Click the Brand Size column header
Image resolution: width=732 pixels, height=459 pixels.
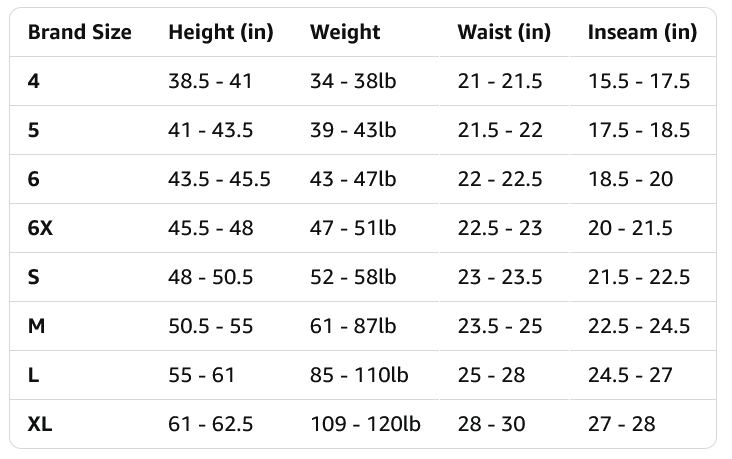click(79, 32)
